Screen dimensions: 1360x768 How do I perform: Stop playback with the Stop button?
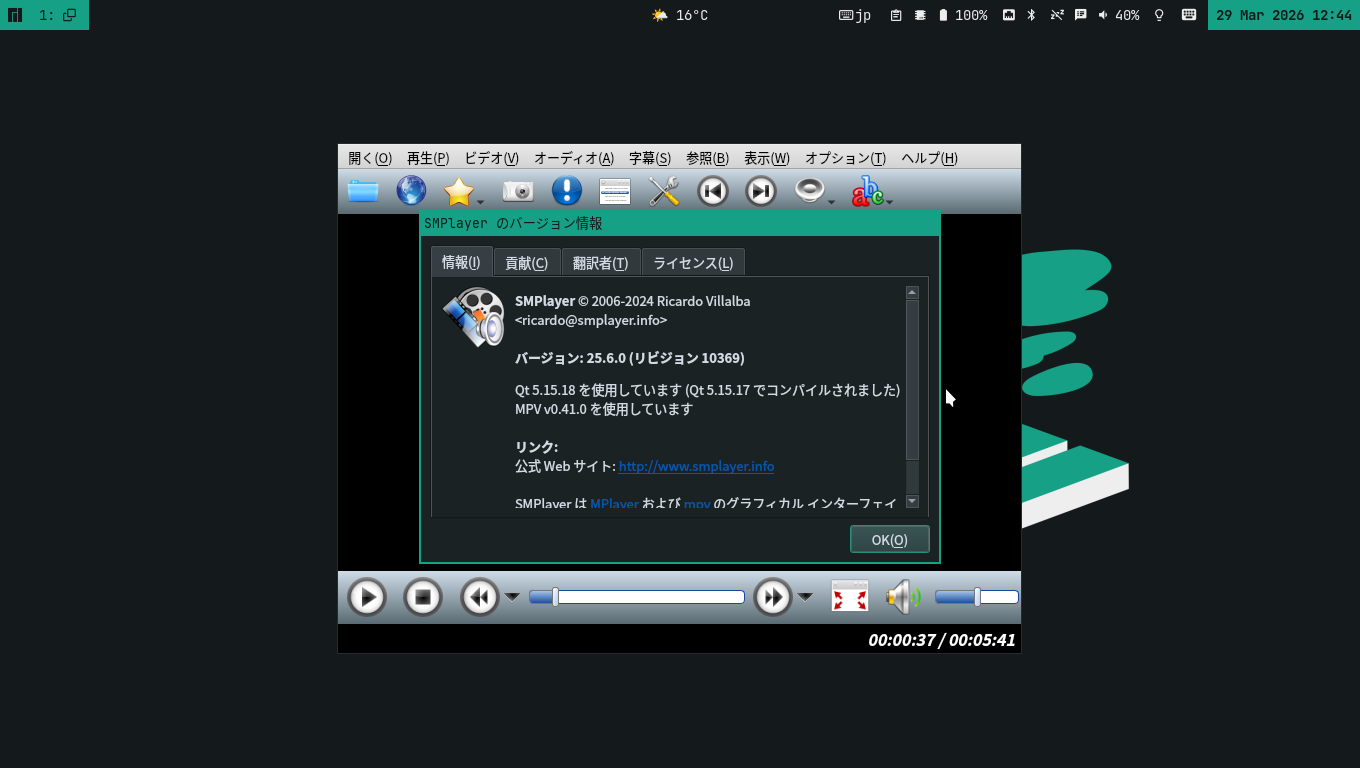tap(423, 597)
